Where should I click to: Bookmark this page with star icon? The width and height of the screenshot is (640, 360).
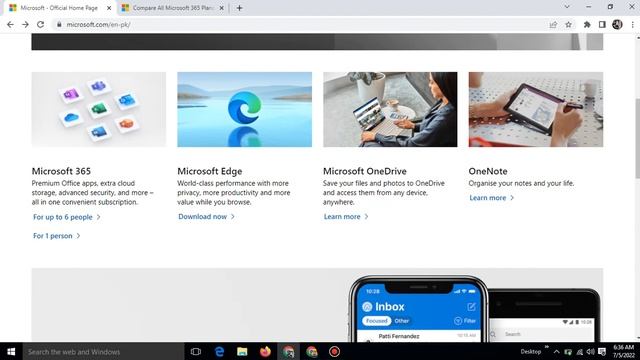pos(568,24)
